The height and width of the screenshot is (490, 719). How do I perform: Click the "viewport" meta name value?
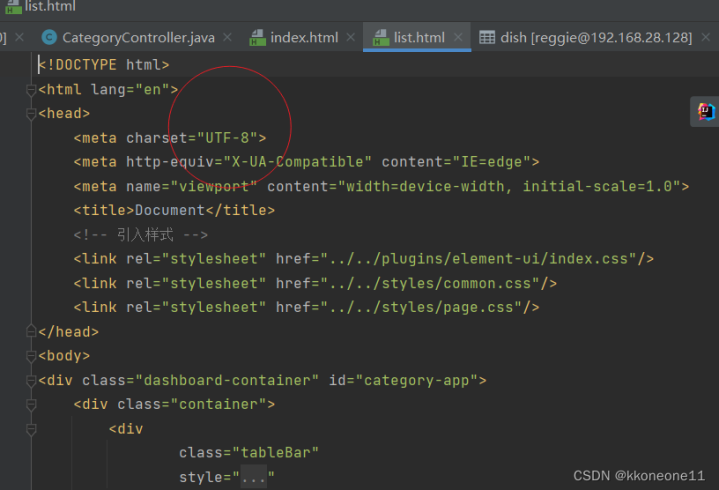[213, 187]
